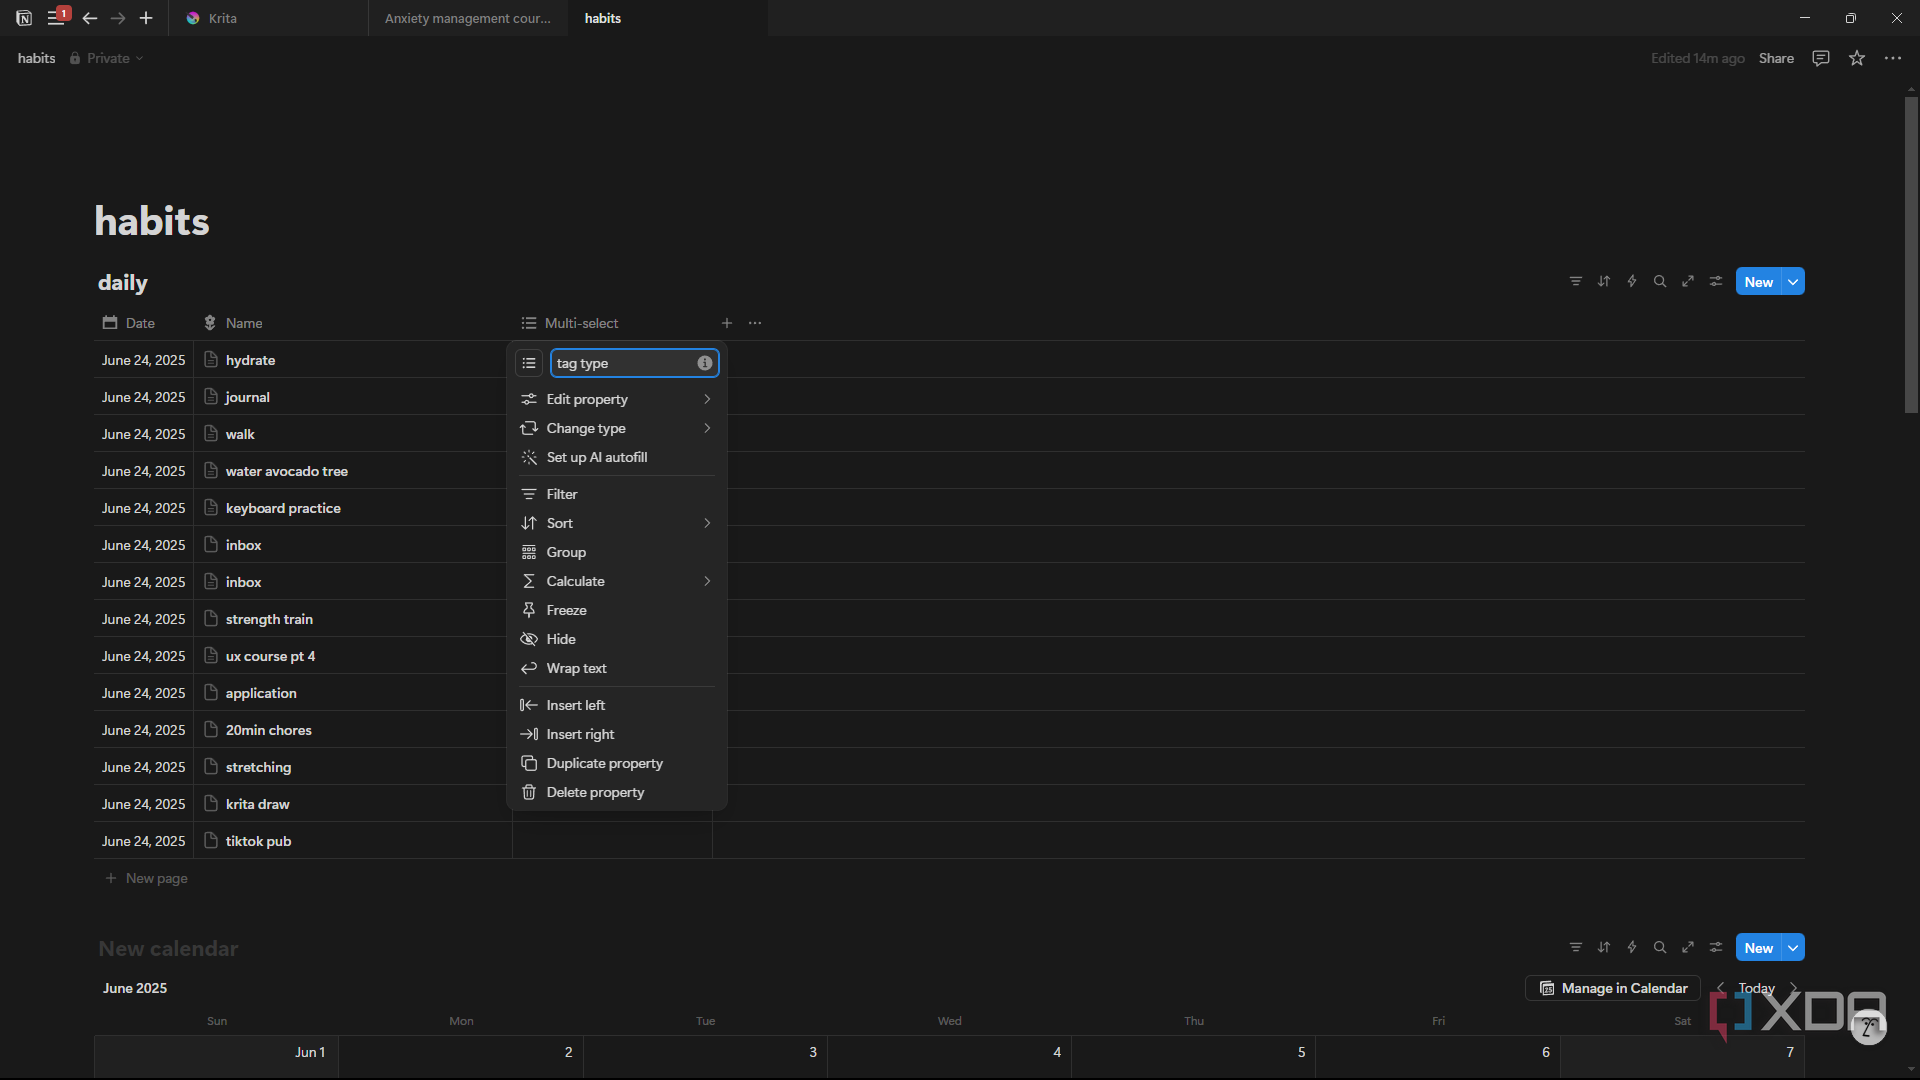The height and width of the screenshot is (1080, 1920).
Task: Expand the calendar view to full page
Action: tap(1688, 948)
